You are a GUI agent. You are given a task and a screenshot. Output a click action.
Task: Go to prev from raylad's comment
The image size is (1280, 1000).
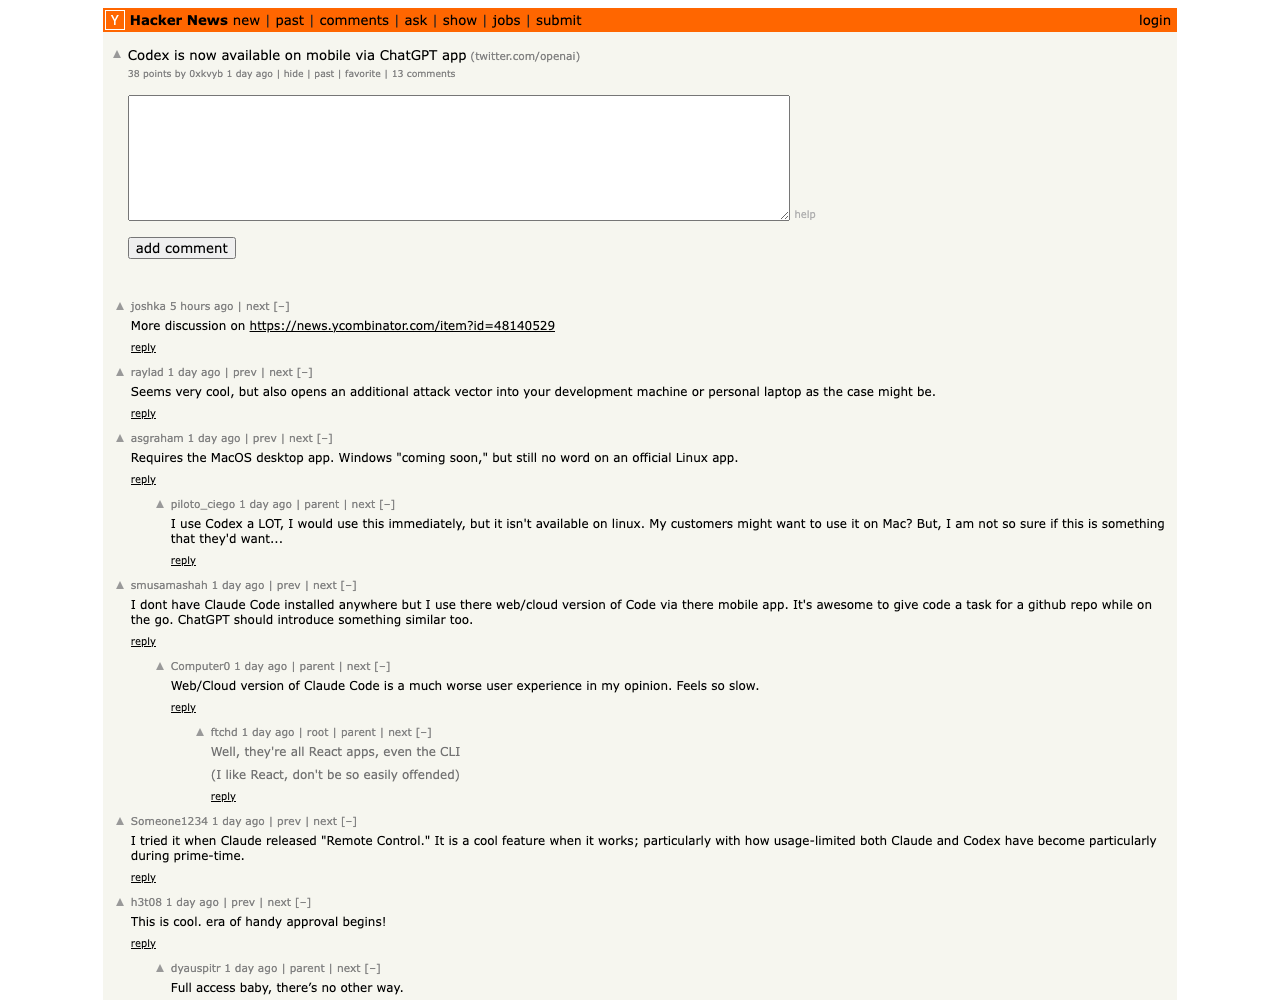click(x=245, y=372)
